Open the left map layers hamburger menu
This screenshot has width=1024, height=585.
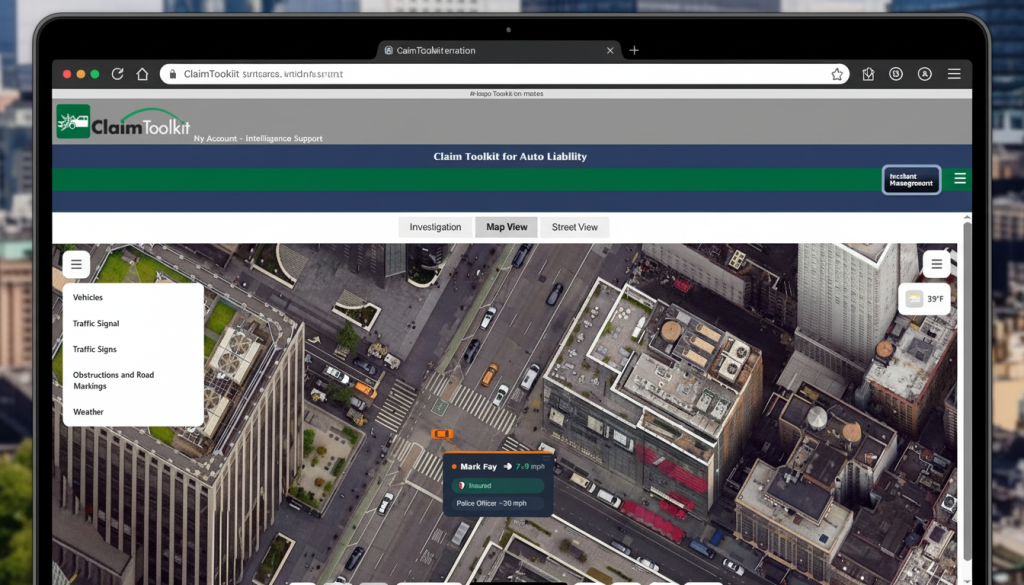(76, 265)
